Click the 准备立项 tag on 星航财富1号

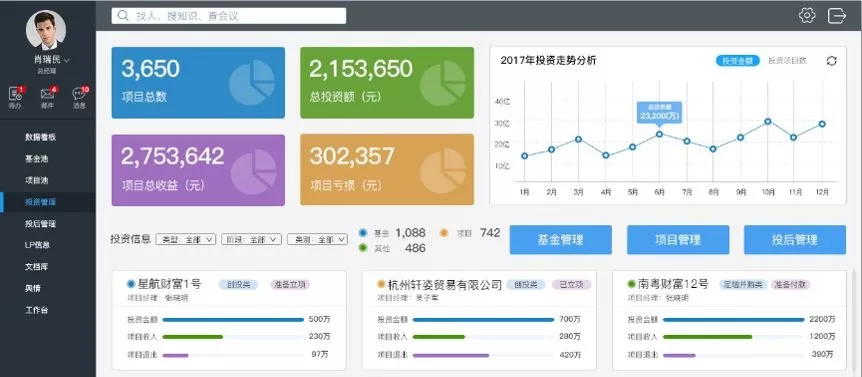pos(290,285)
